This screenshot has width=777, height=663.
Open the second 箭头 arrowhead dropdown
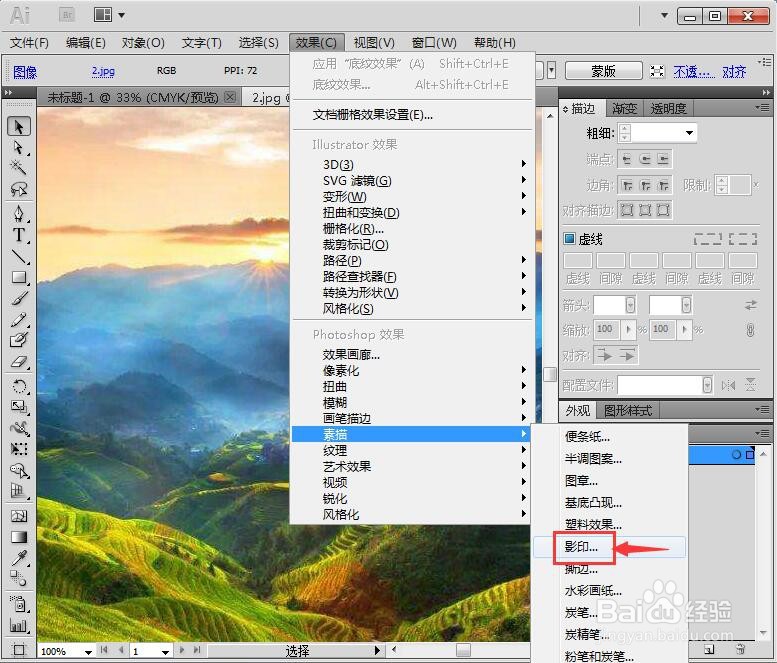coord(686,305)
